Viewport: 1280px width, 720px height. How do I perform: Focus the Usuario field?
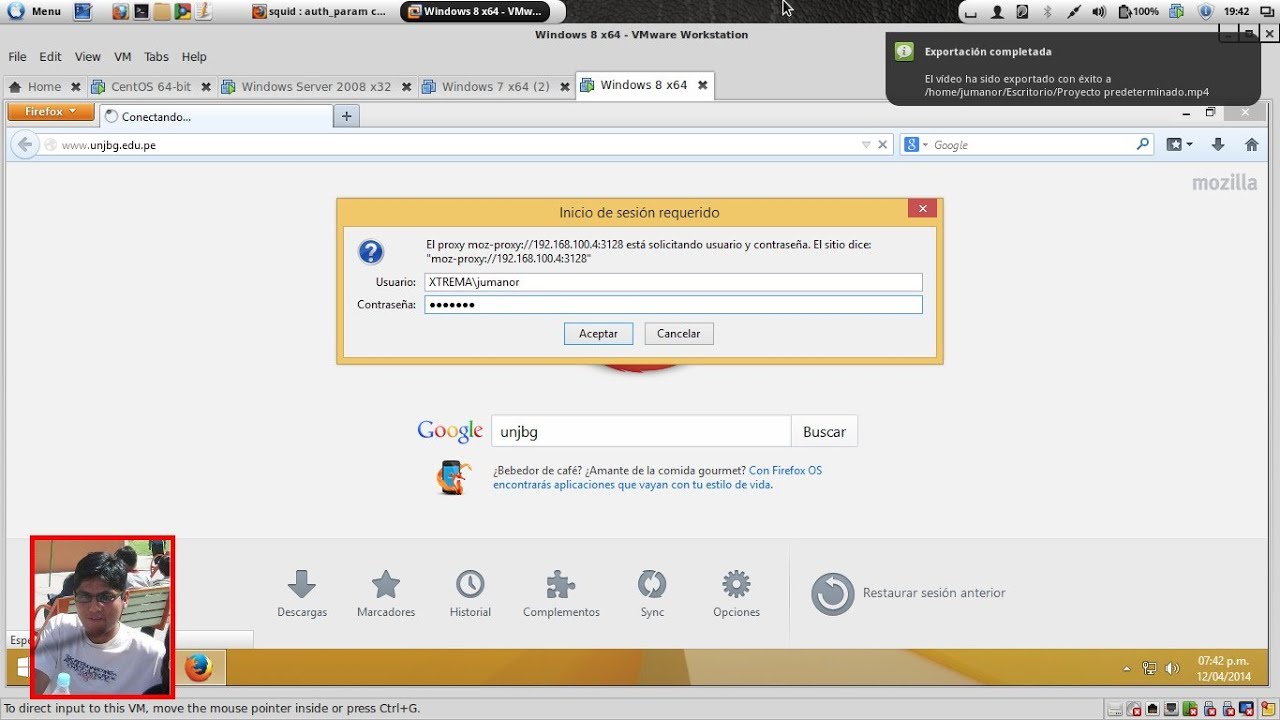point(673,282)
